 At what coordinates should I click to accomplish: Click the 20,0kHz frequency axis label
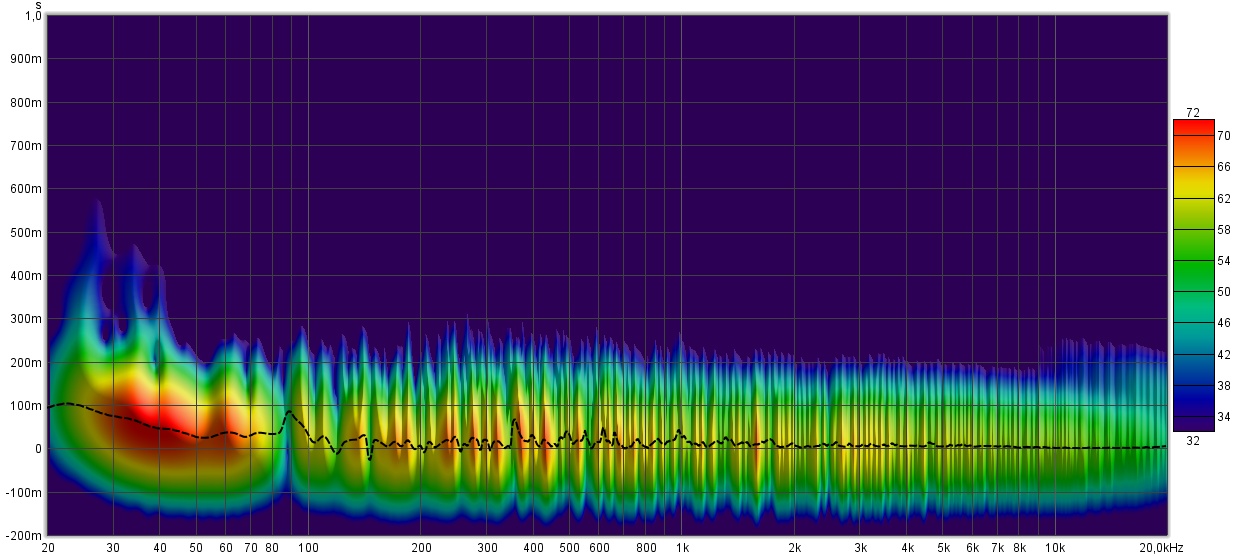(1162, 548)
